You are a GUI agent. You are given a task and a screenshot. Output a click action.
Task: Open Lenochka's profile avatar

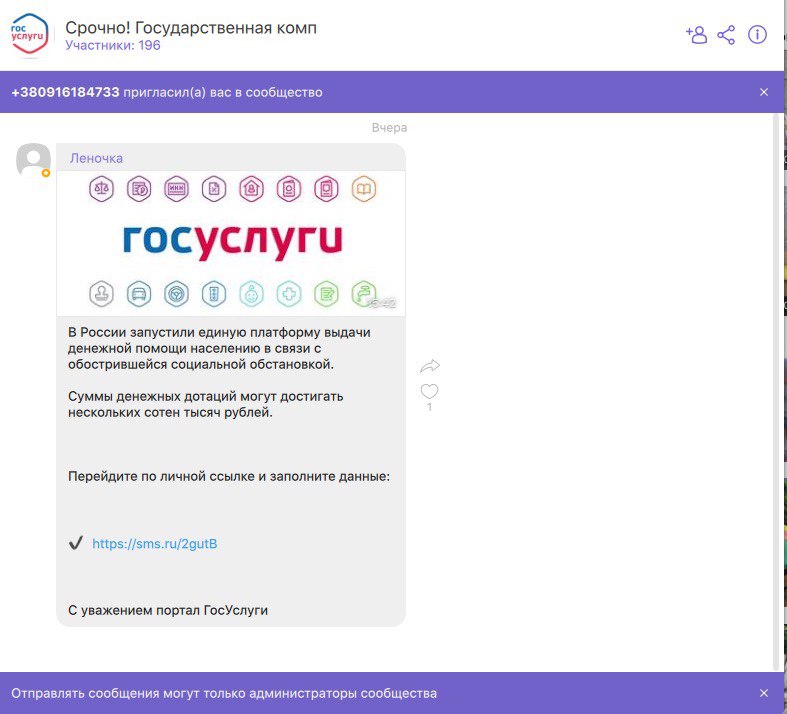(x=33, y=160)
